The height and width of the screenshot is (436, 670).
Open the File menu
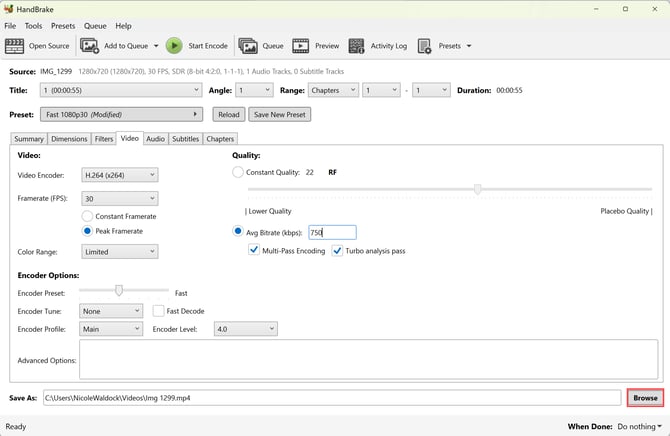coord(10,26)
